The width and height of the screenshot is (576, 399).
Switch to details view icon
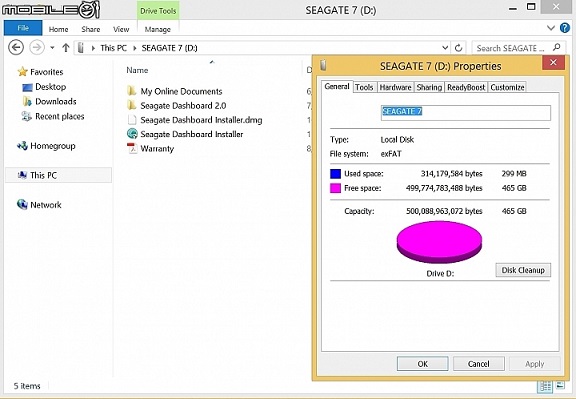(545, 386)
